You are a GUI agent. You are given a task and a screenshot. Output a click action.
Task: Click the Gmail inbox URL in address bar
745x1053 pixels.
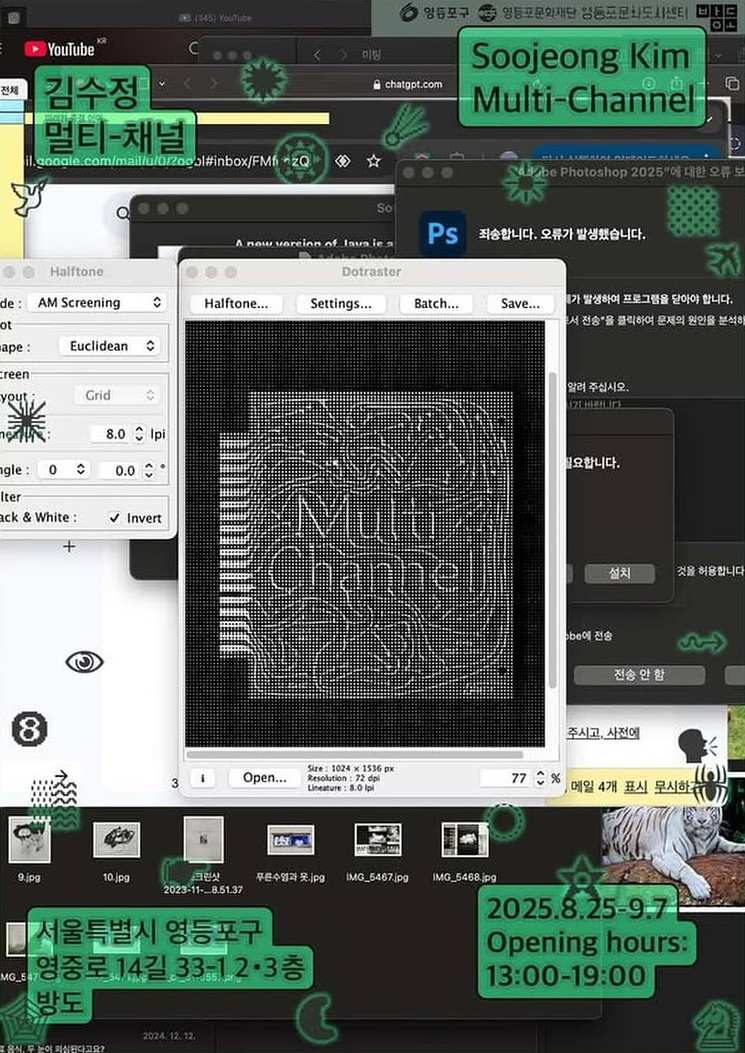click(168, 161)
